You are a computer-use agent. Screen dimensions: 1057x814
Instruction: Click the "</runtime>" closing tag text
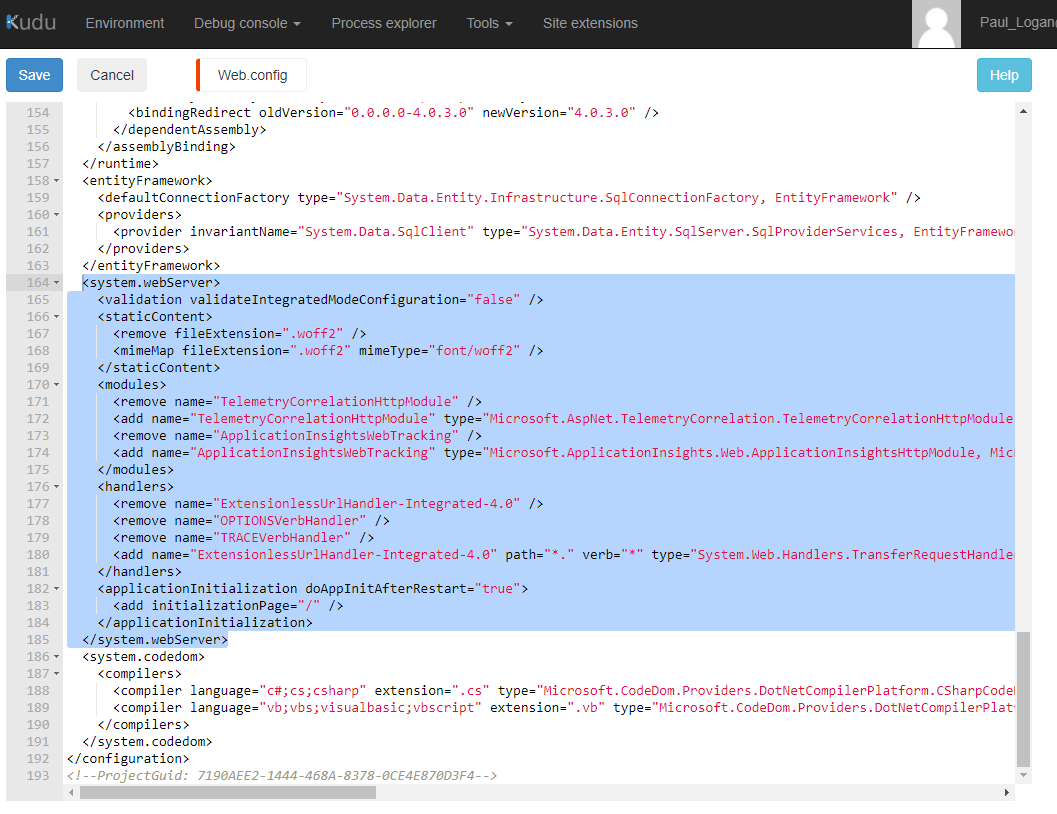click(x=121, y=164)
